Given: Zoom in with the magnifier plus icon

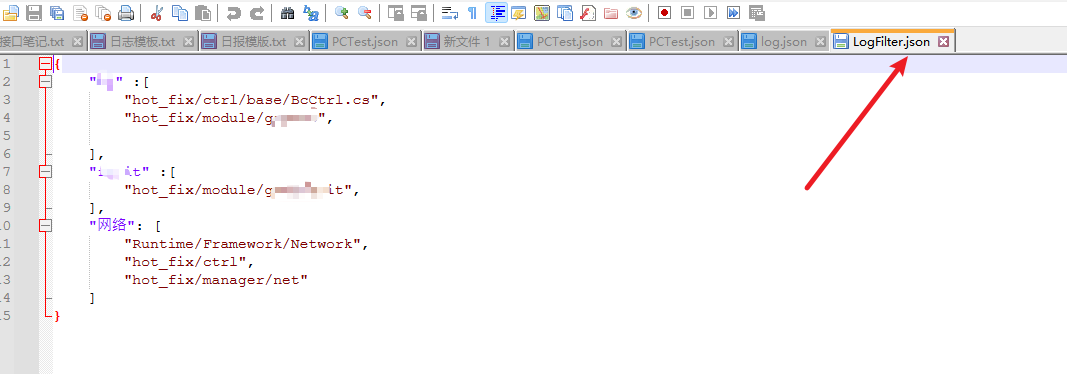Looking at the screenshot, I should [x=342, y=12].
